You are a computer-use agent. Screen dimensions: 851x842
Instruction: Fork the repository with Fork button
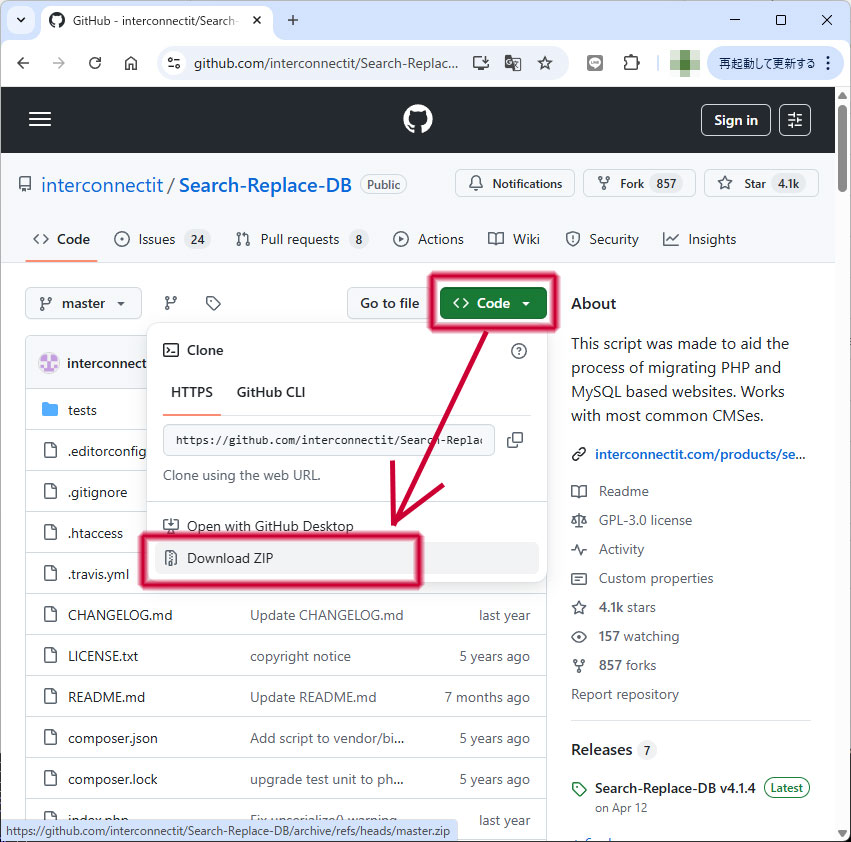pyautogui.click(x=639, y=183)
